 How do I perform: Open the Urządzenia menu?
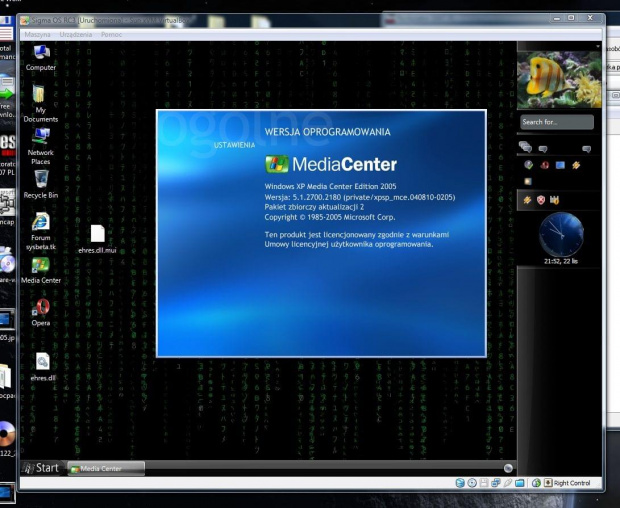pyautogui.click(x=76, y=34)
